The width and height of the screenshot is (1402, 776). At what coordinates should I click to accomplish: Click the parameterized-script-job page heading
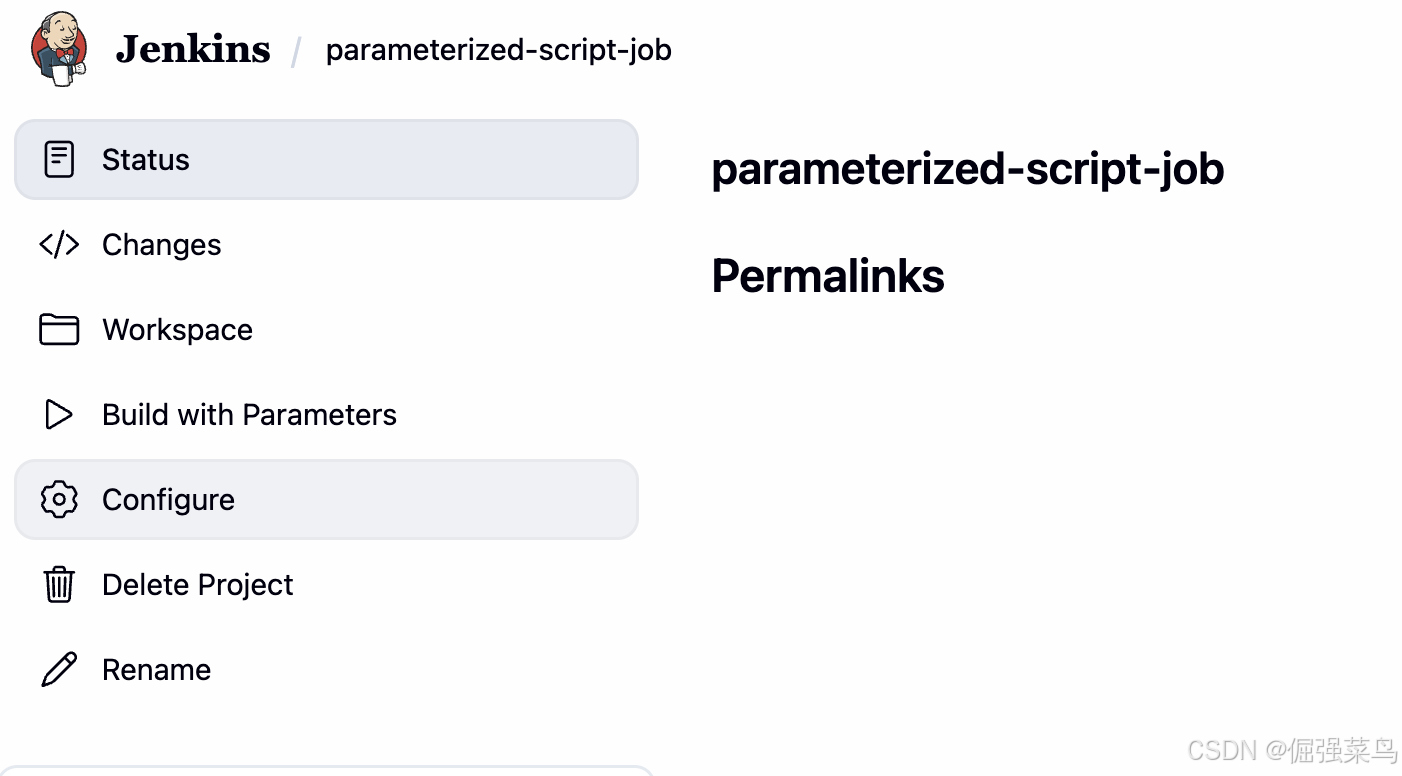pos(967,169)
